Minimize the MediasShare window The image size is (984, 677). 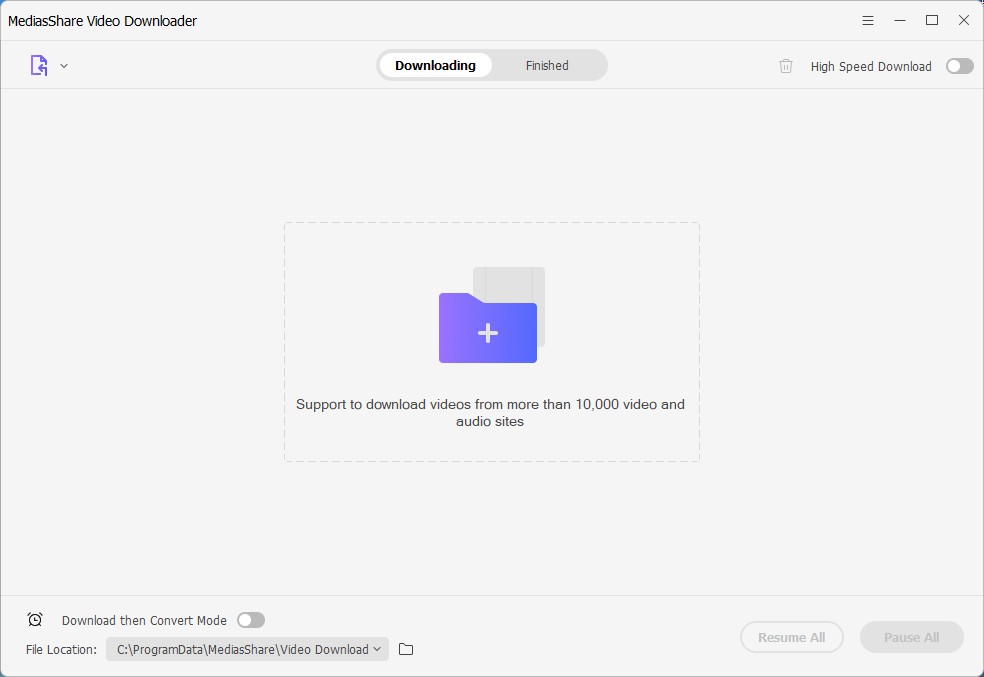coord(900,20)
